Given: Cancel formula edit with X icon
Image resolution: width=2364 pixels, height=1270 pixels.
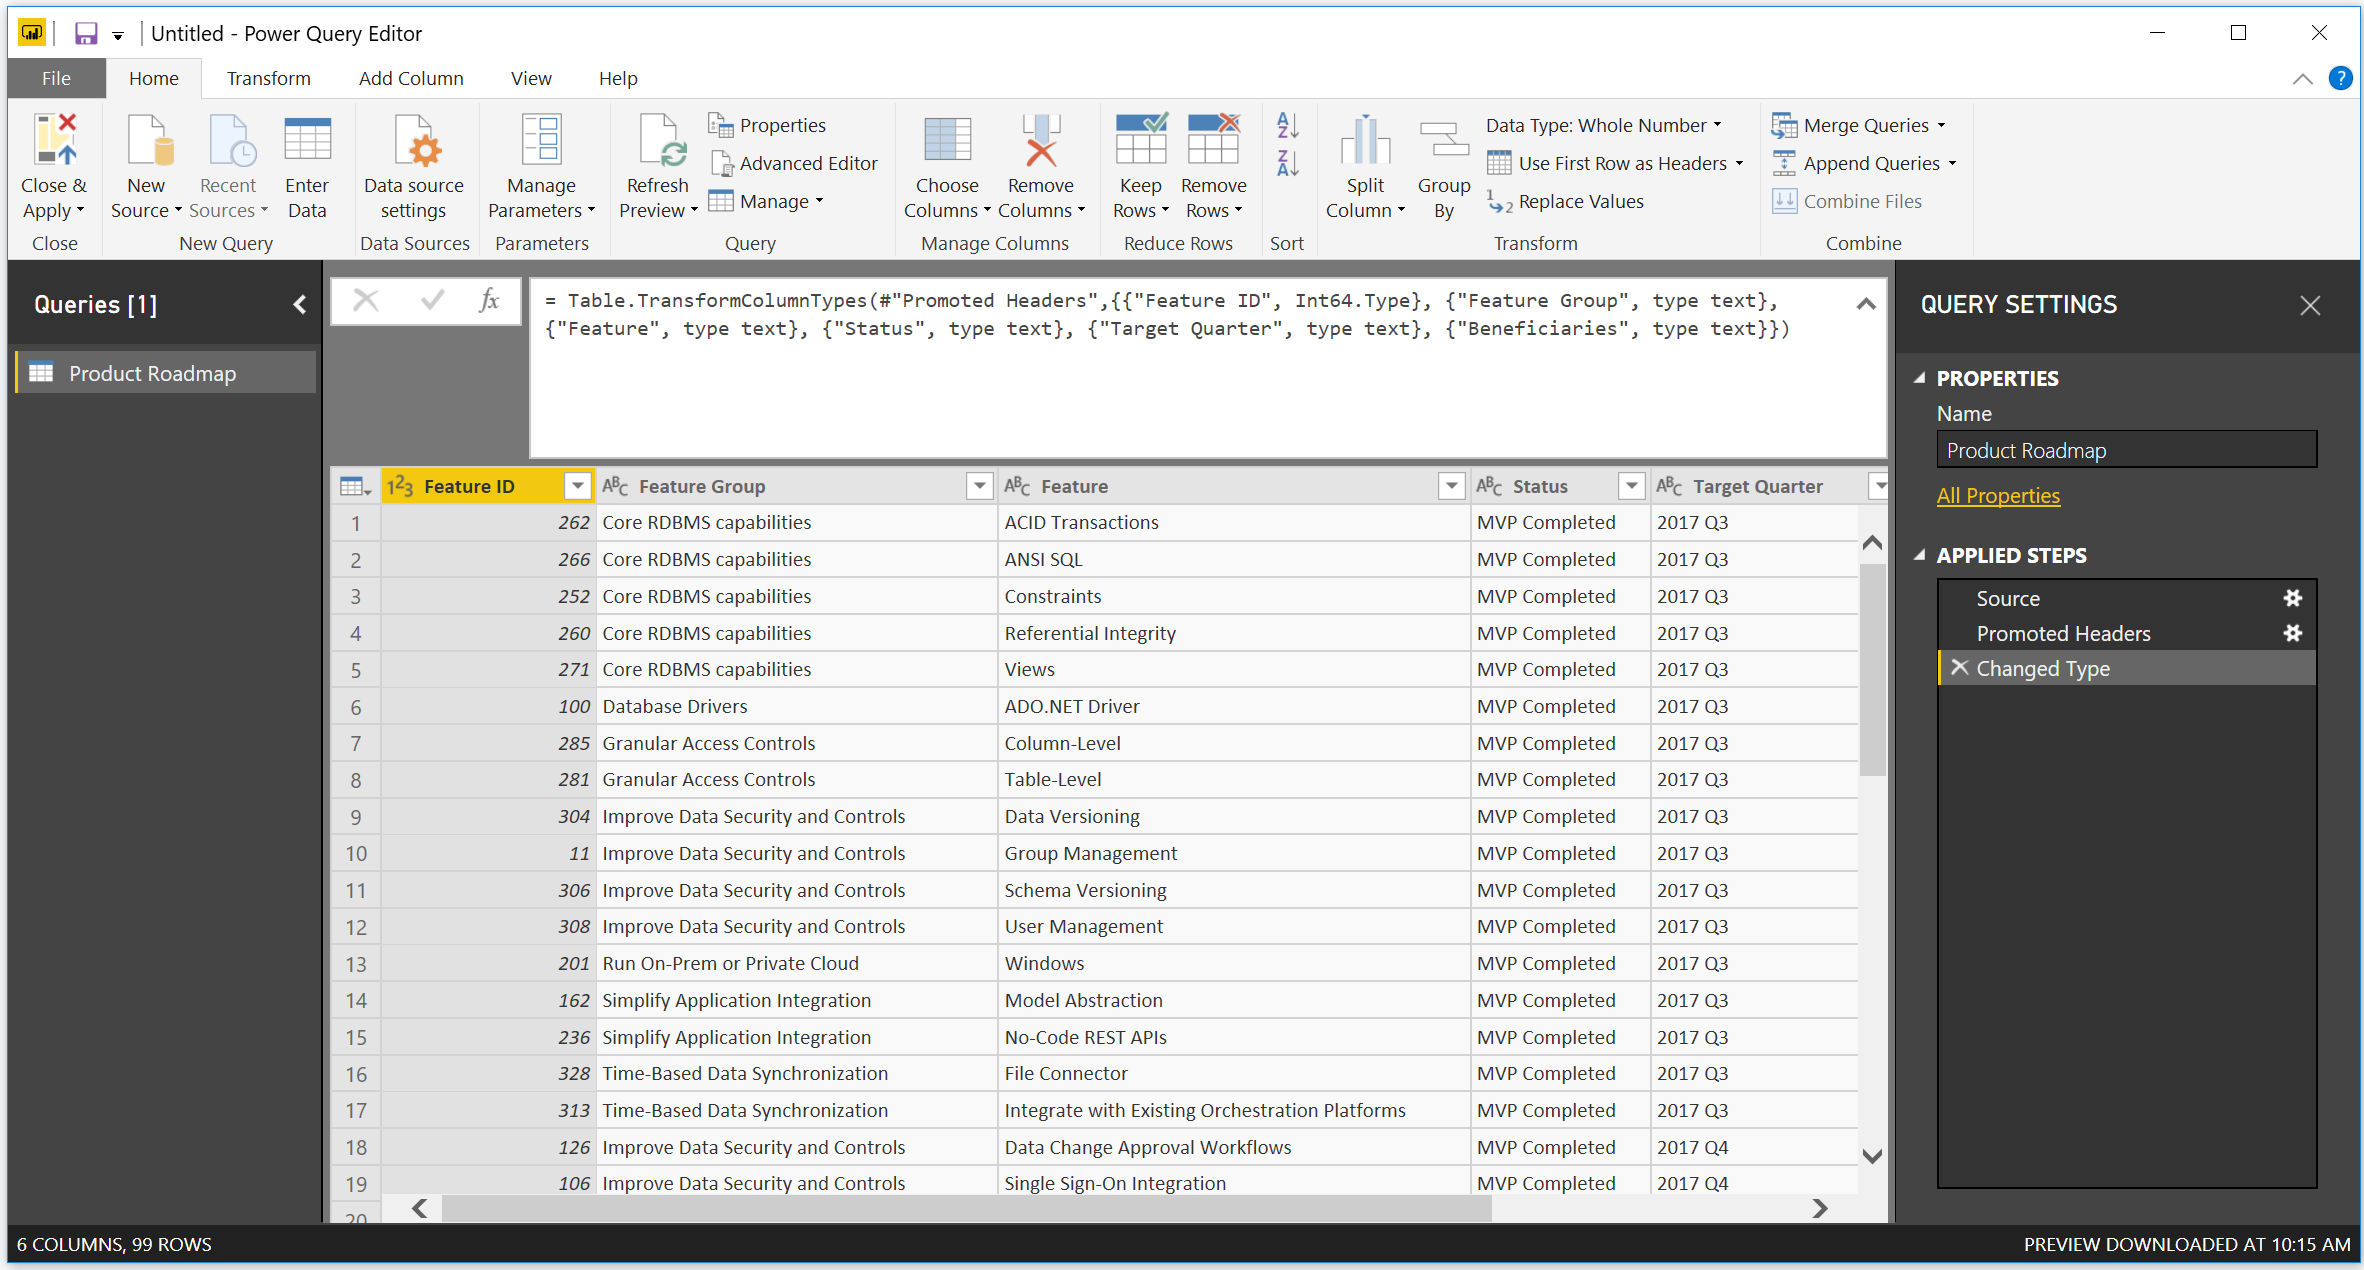Looking at the screenshot, I should 366,300.
